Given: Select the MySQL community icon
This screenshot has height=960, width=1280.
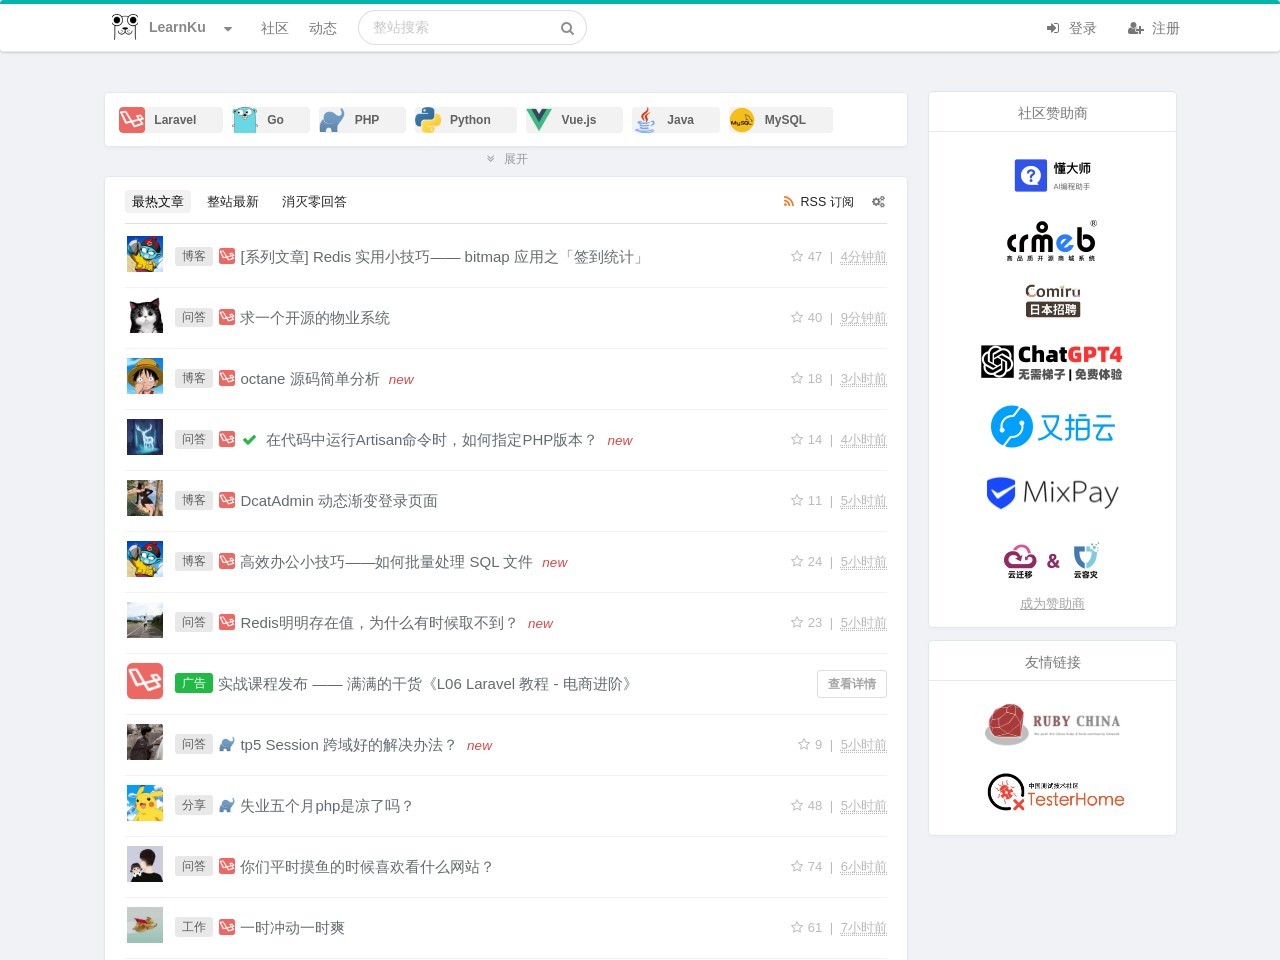Looking at the screenshot, I should click(741, 119).
